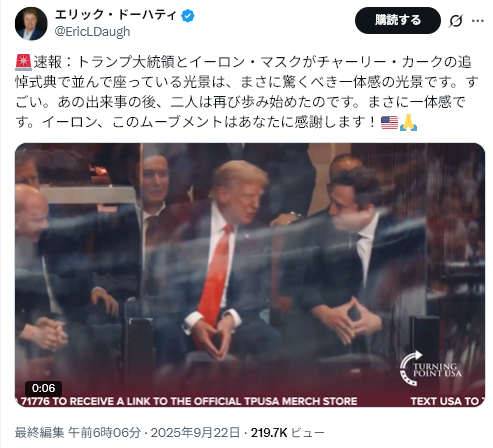Click the 2025年9月22日 date
This screenshot has width=493, height=448.
coord(195,433)
